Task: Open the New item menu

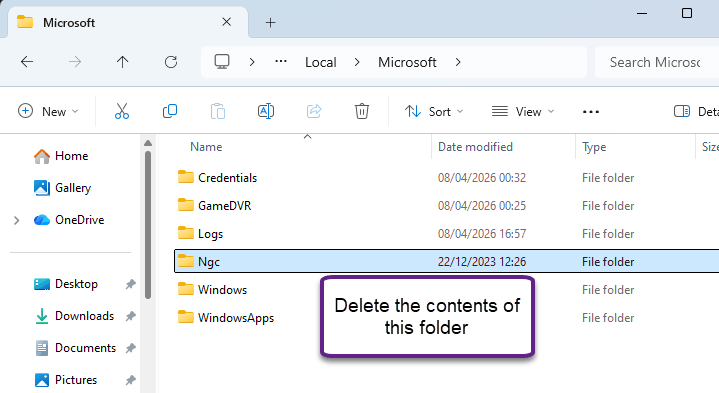Action: pos(48,111)
